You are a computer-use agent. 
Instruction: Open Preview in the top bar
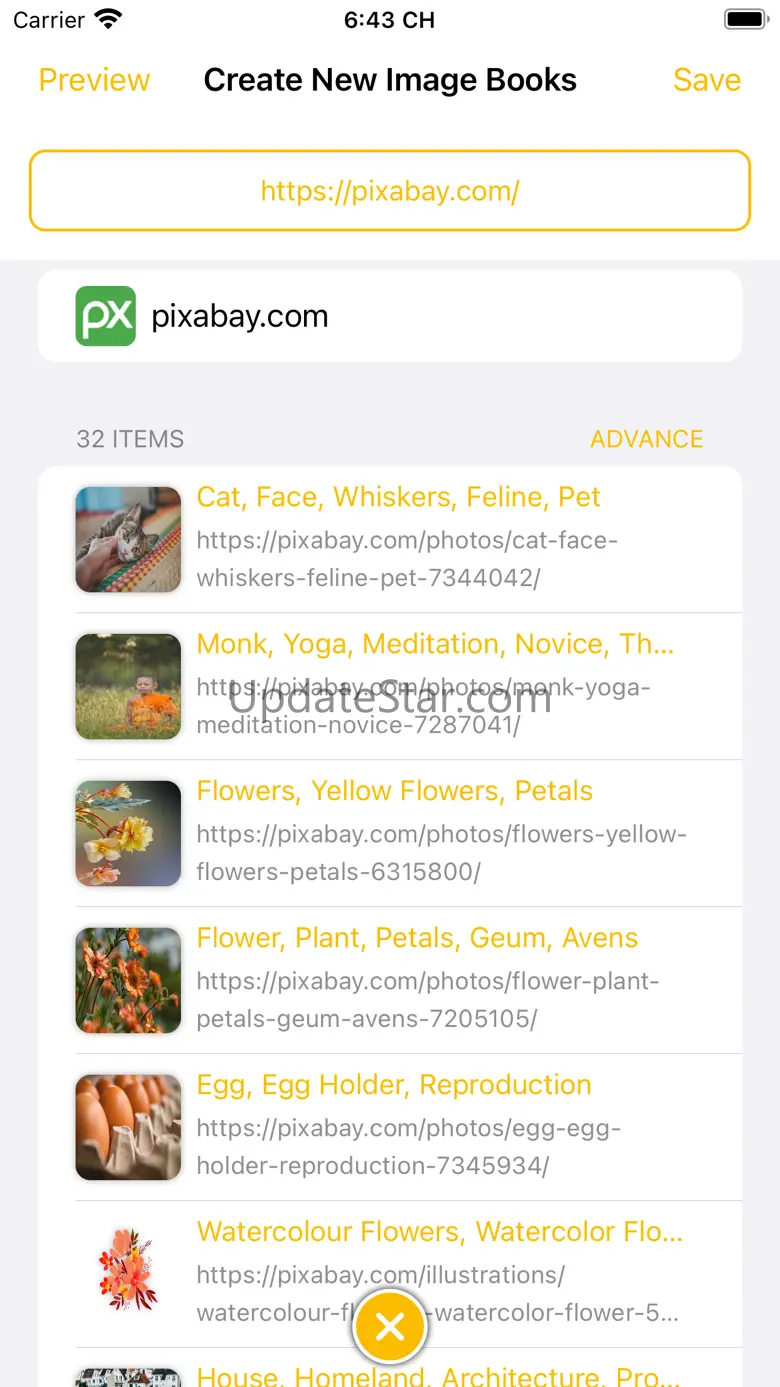(94, 80)
